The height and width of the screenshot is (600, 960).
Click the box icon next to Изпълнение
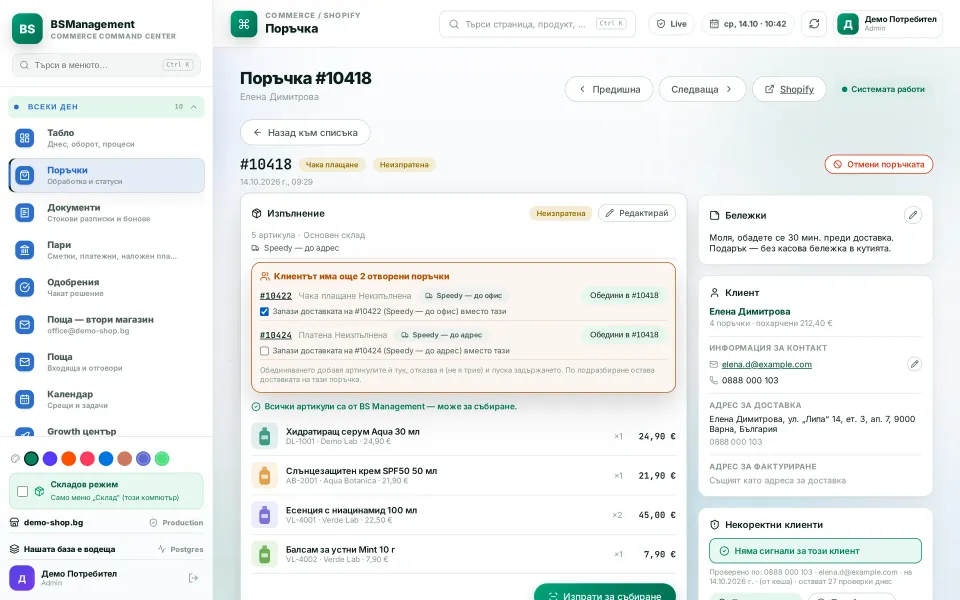tap(257, 213)
